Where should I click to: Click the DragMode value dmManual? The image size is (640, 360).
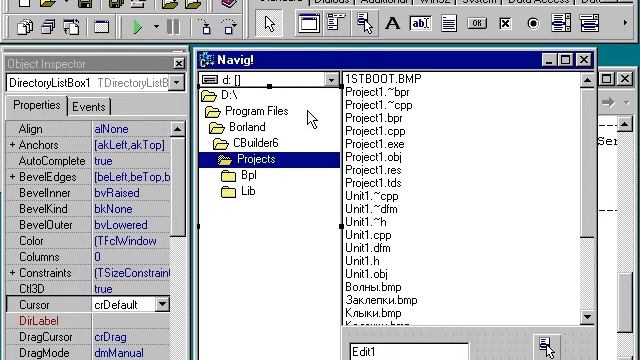pos(131,353)
